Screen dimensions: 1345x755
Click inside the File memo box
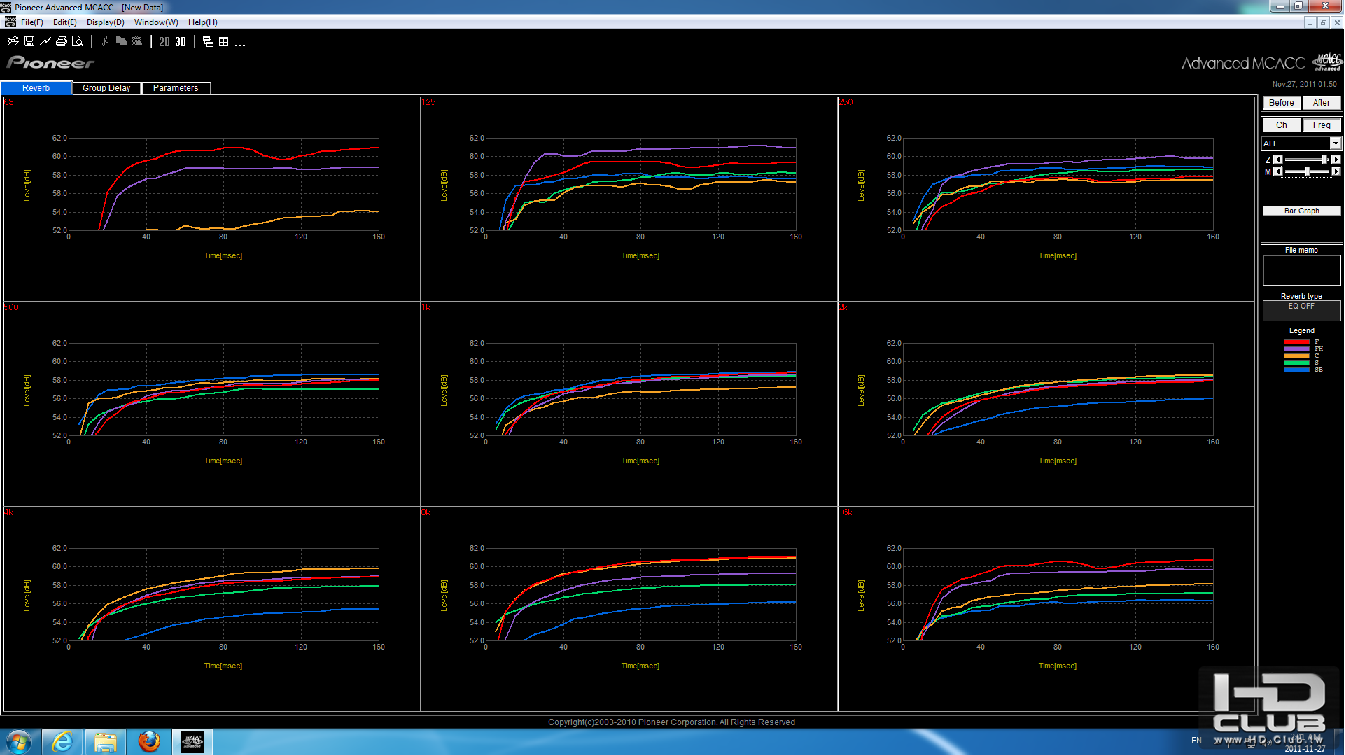pos(1301,270)
